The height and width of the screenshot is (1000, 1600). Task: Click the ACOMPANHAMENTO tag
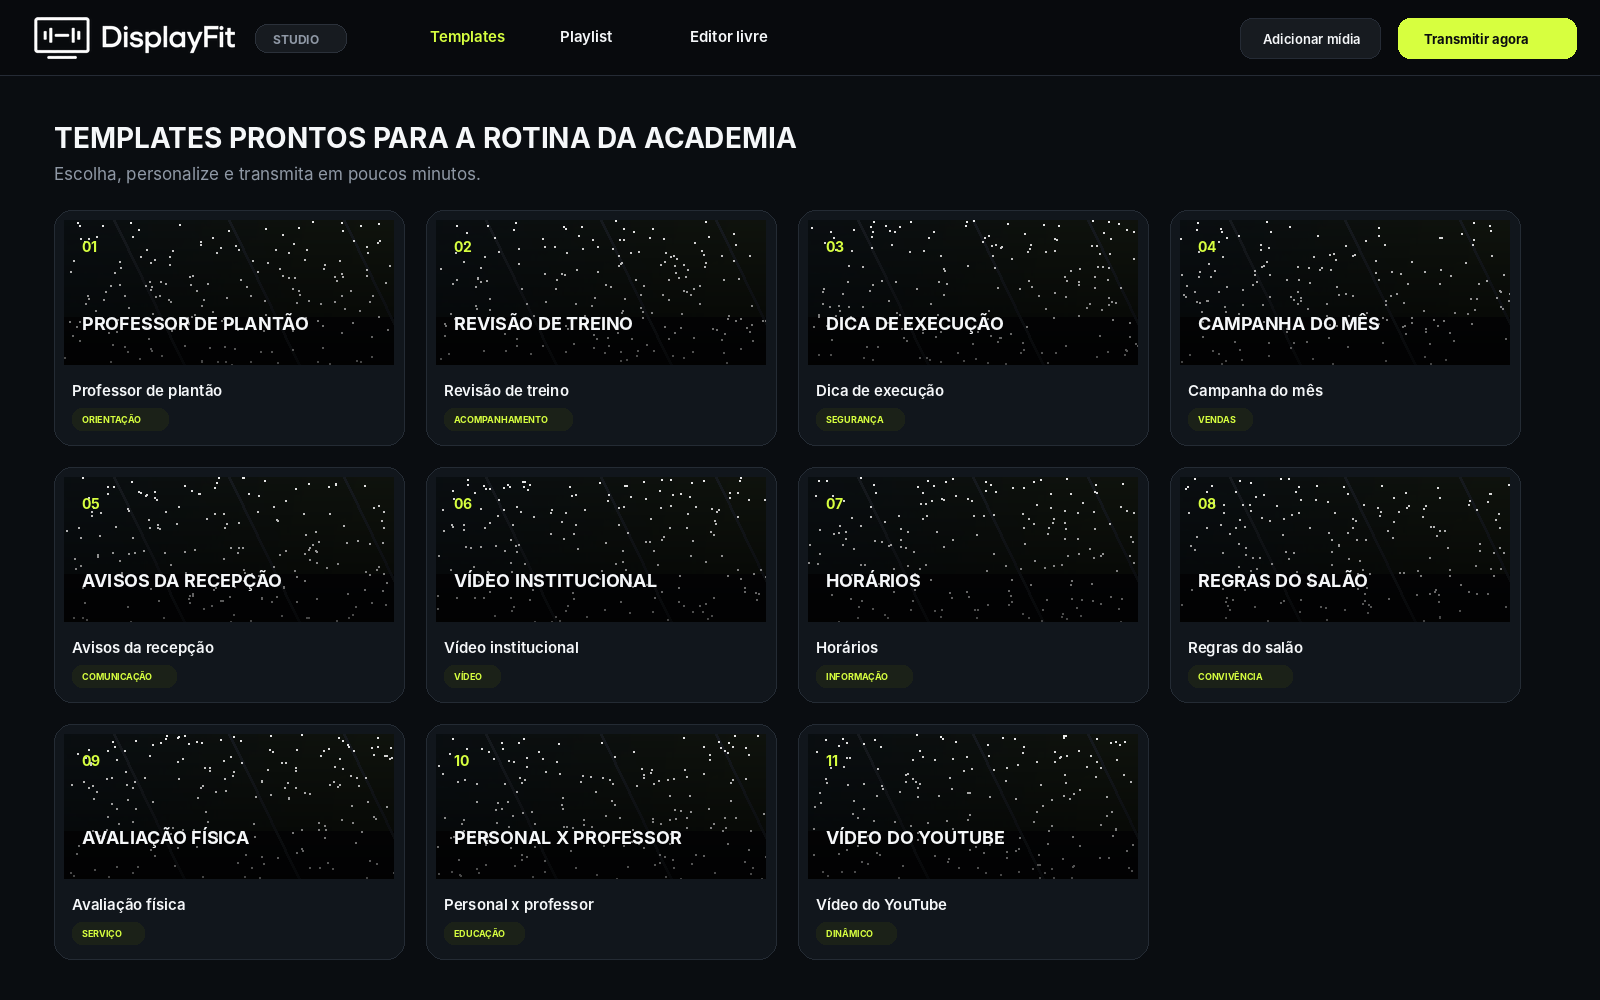click(x=508, y=420)
